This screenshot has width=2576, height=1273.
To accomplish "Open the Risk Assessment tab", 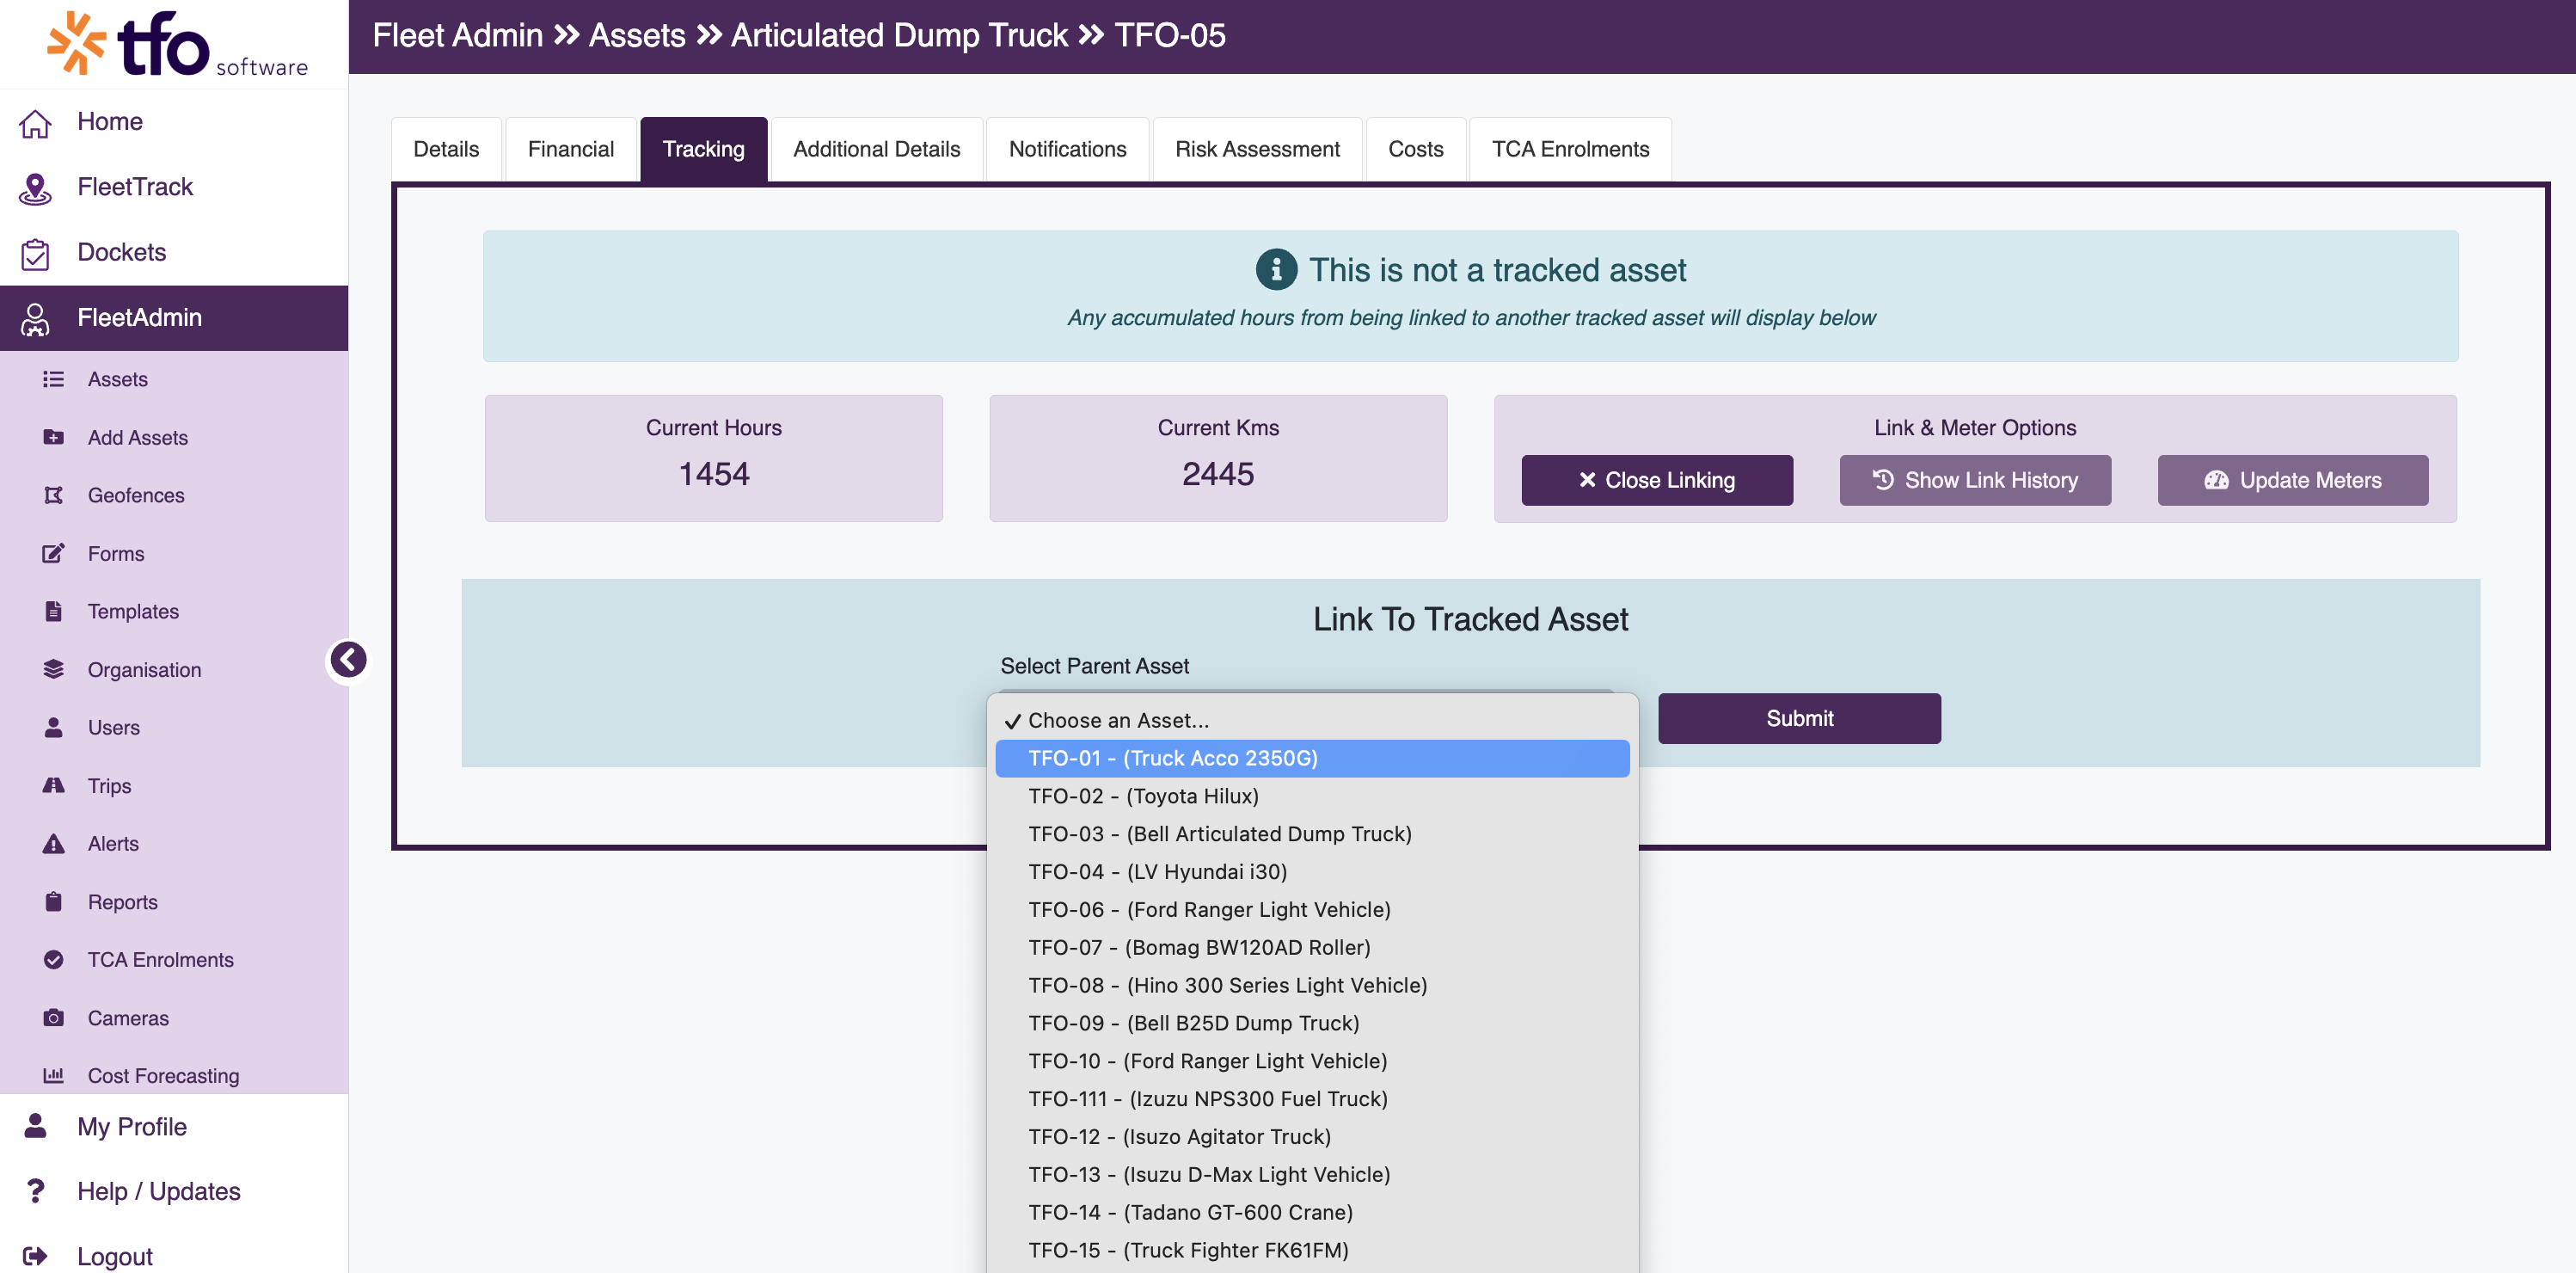I will tap(1257, 149).
